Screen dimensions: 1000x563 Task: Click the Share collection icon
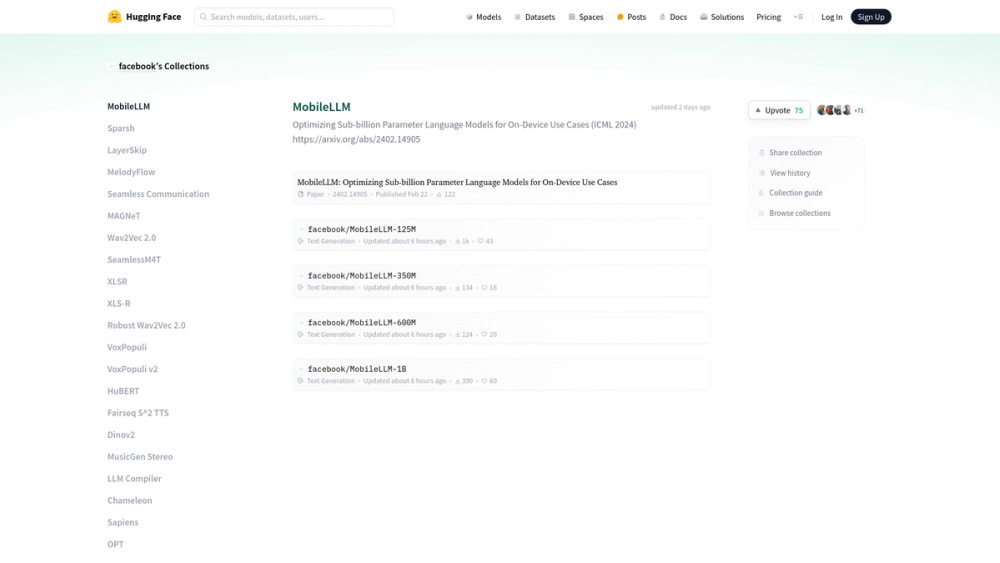point(761,153)
